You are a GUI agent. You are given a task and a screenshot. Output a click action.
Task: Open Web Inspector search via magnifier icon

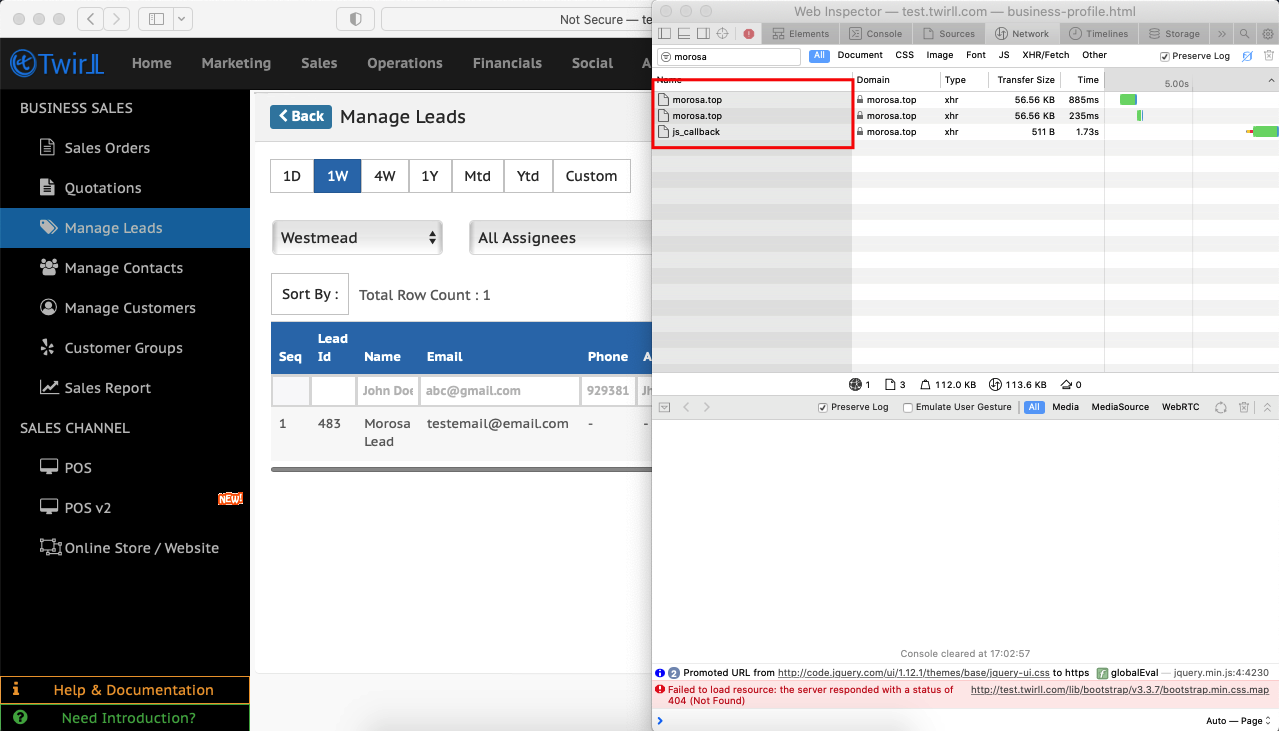[1245, 34]
